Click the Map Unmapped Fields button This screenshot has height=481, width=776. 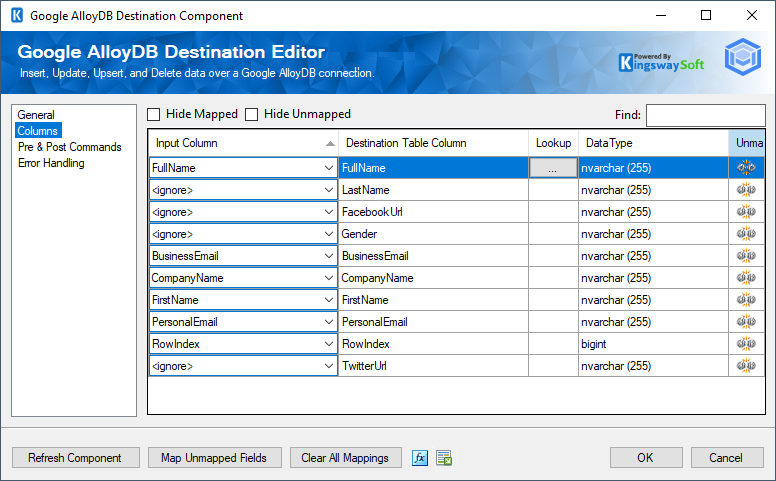coord(215,458)
